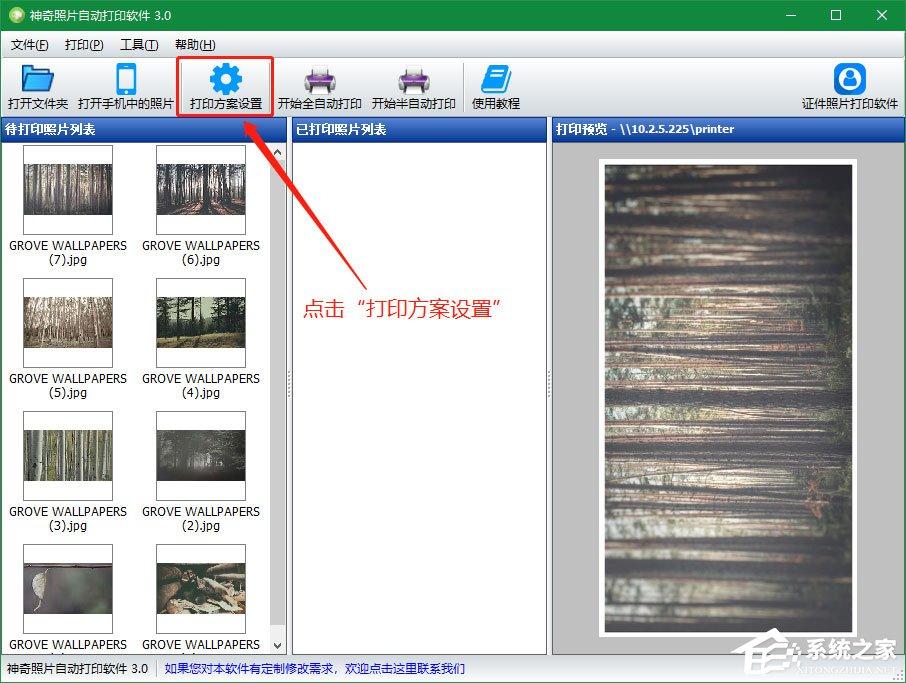Open the 帮助 menu

[194, 45]
